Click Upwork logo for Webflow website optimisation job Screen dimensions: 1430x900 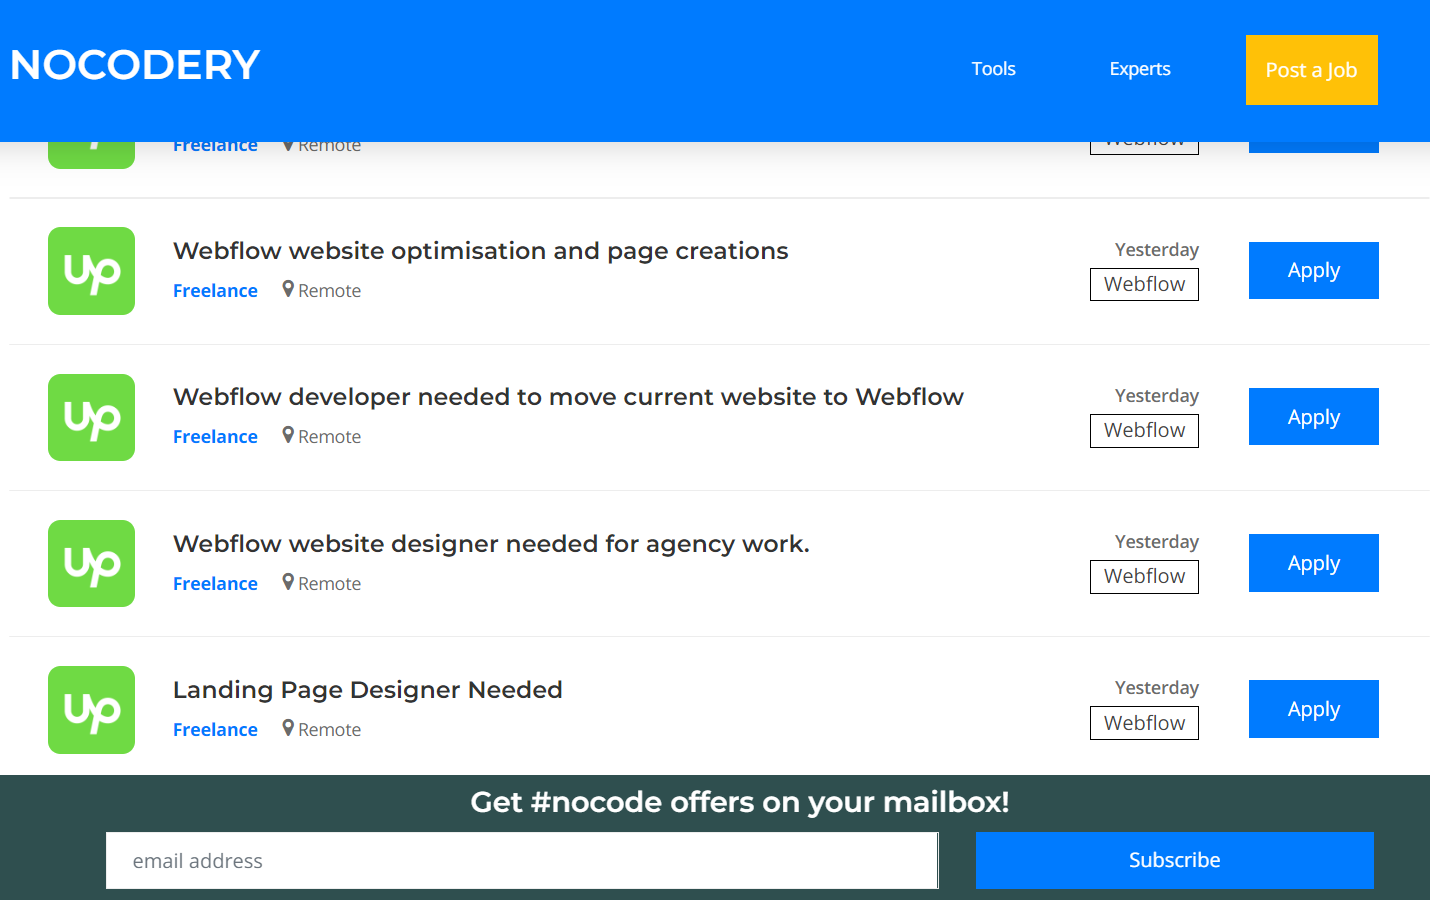91,271
